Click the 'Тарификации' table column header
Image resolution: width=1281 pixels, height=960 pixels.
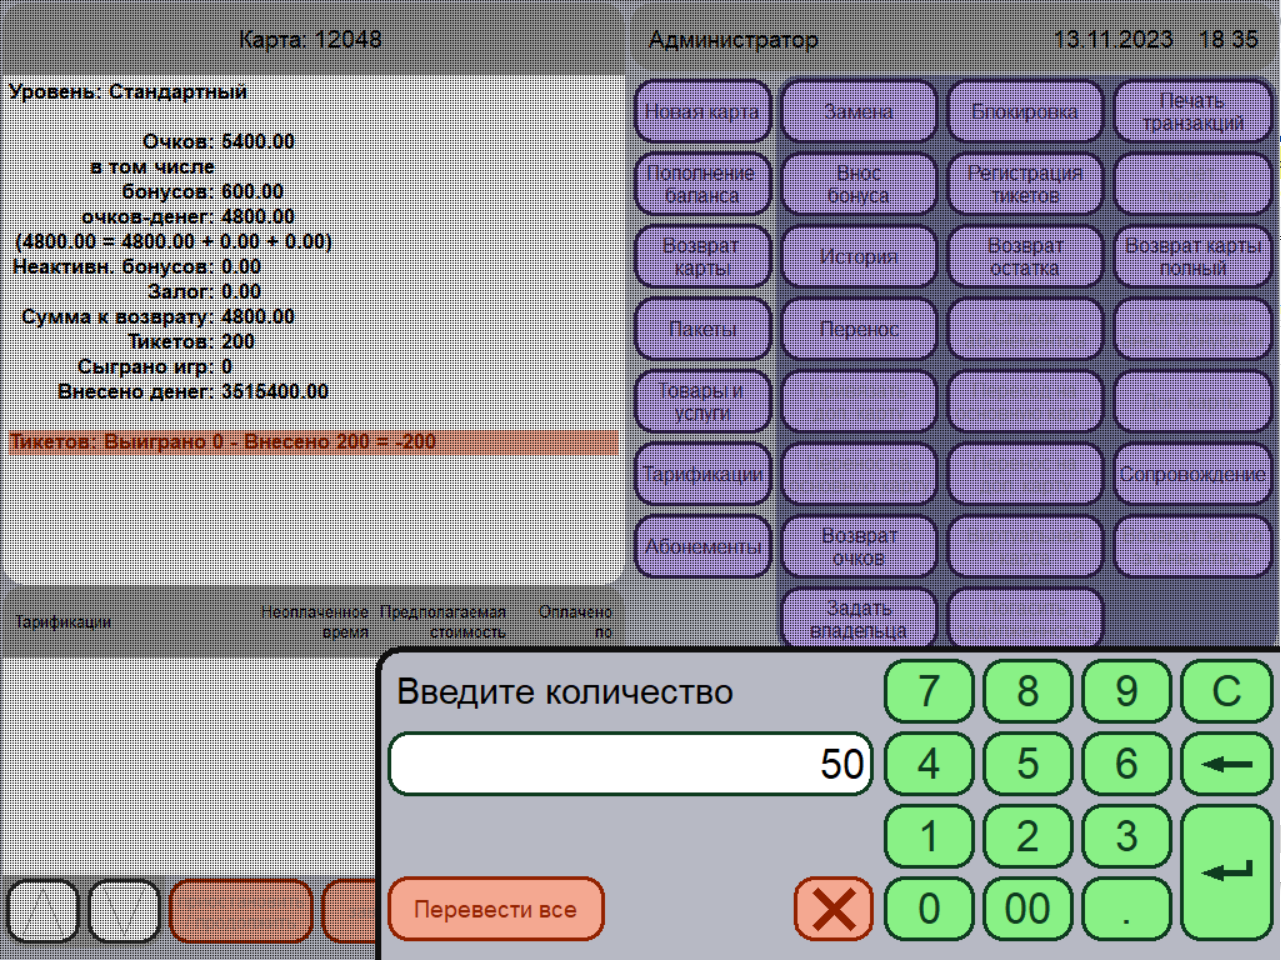[x=63, y=622]
